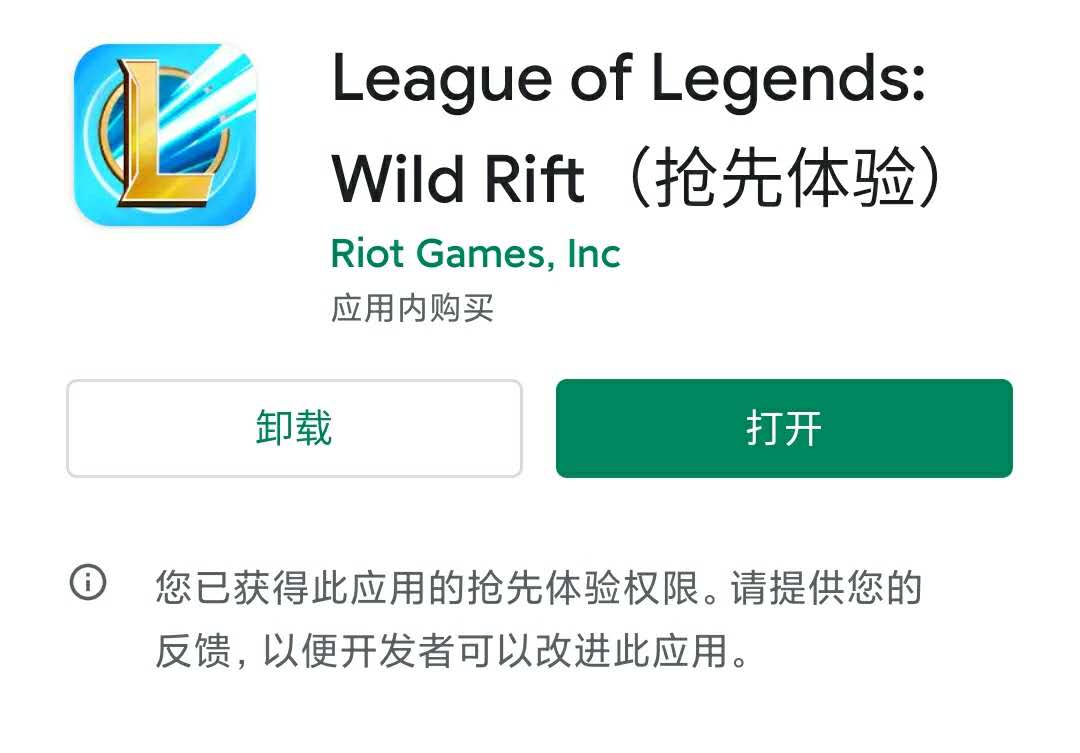
Task: Open the Riot Games, Inc developer link
Action: tap(475, 254)
